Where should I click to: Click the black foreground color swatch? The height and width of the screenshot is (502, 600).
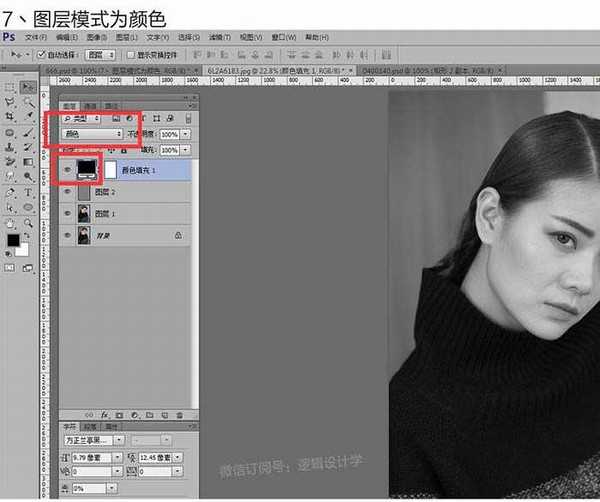(x=13, y=241)
